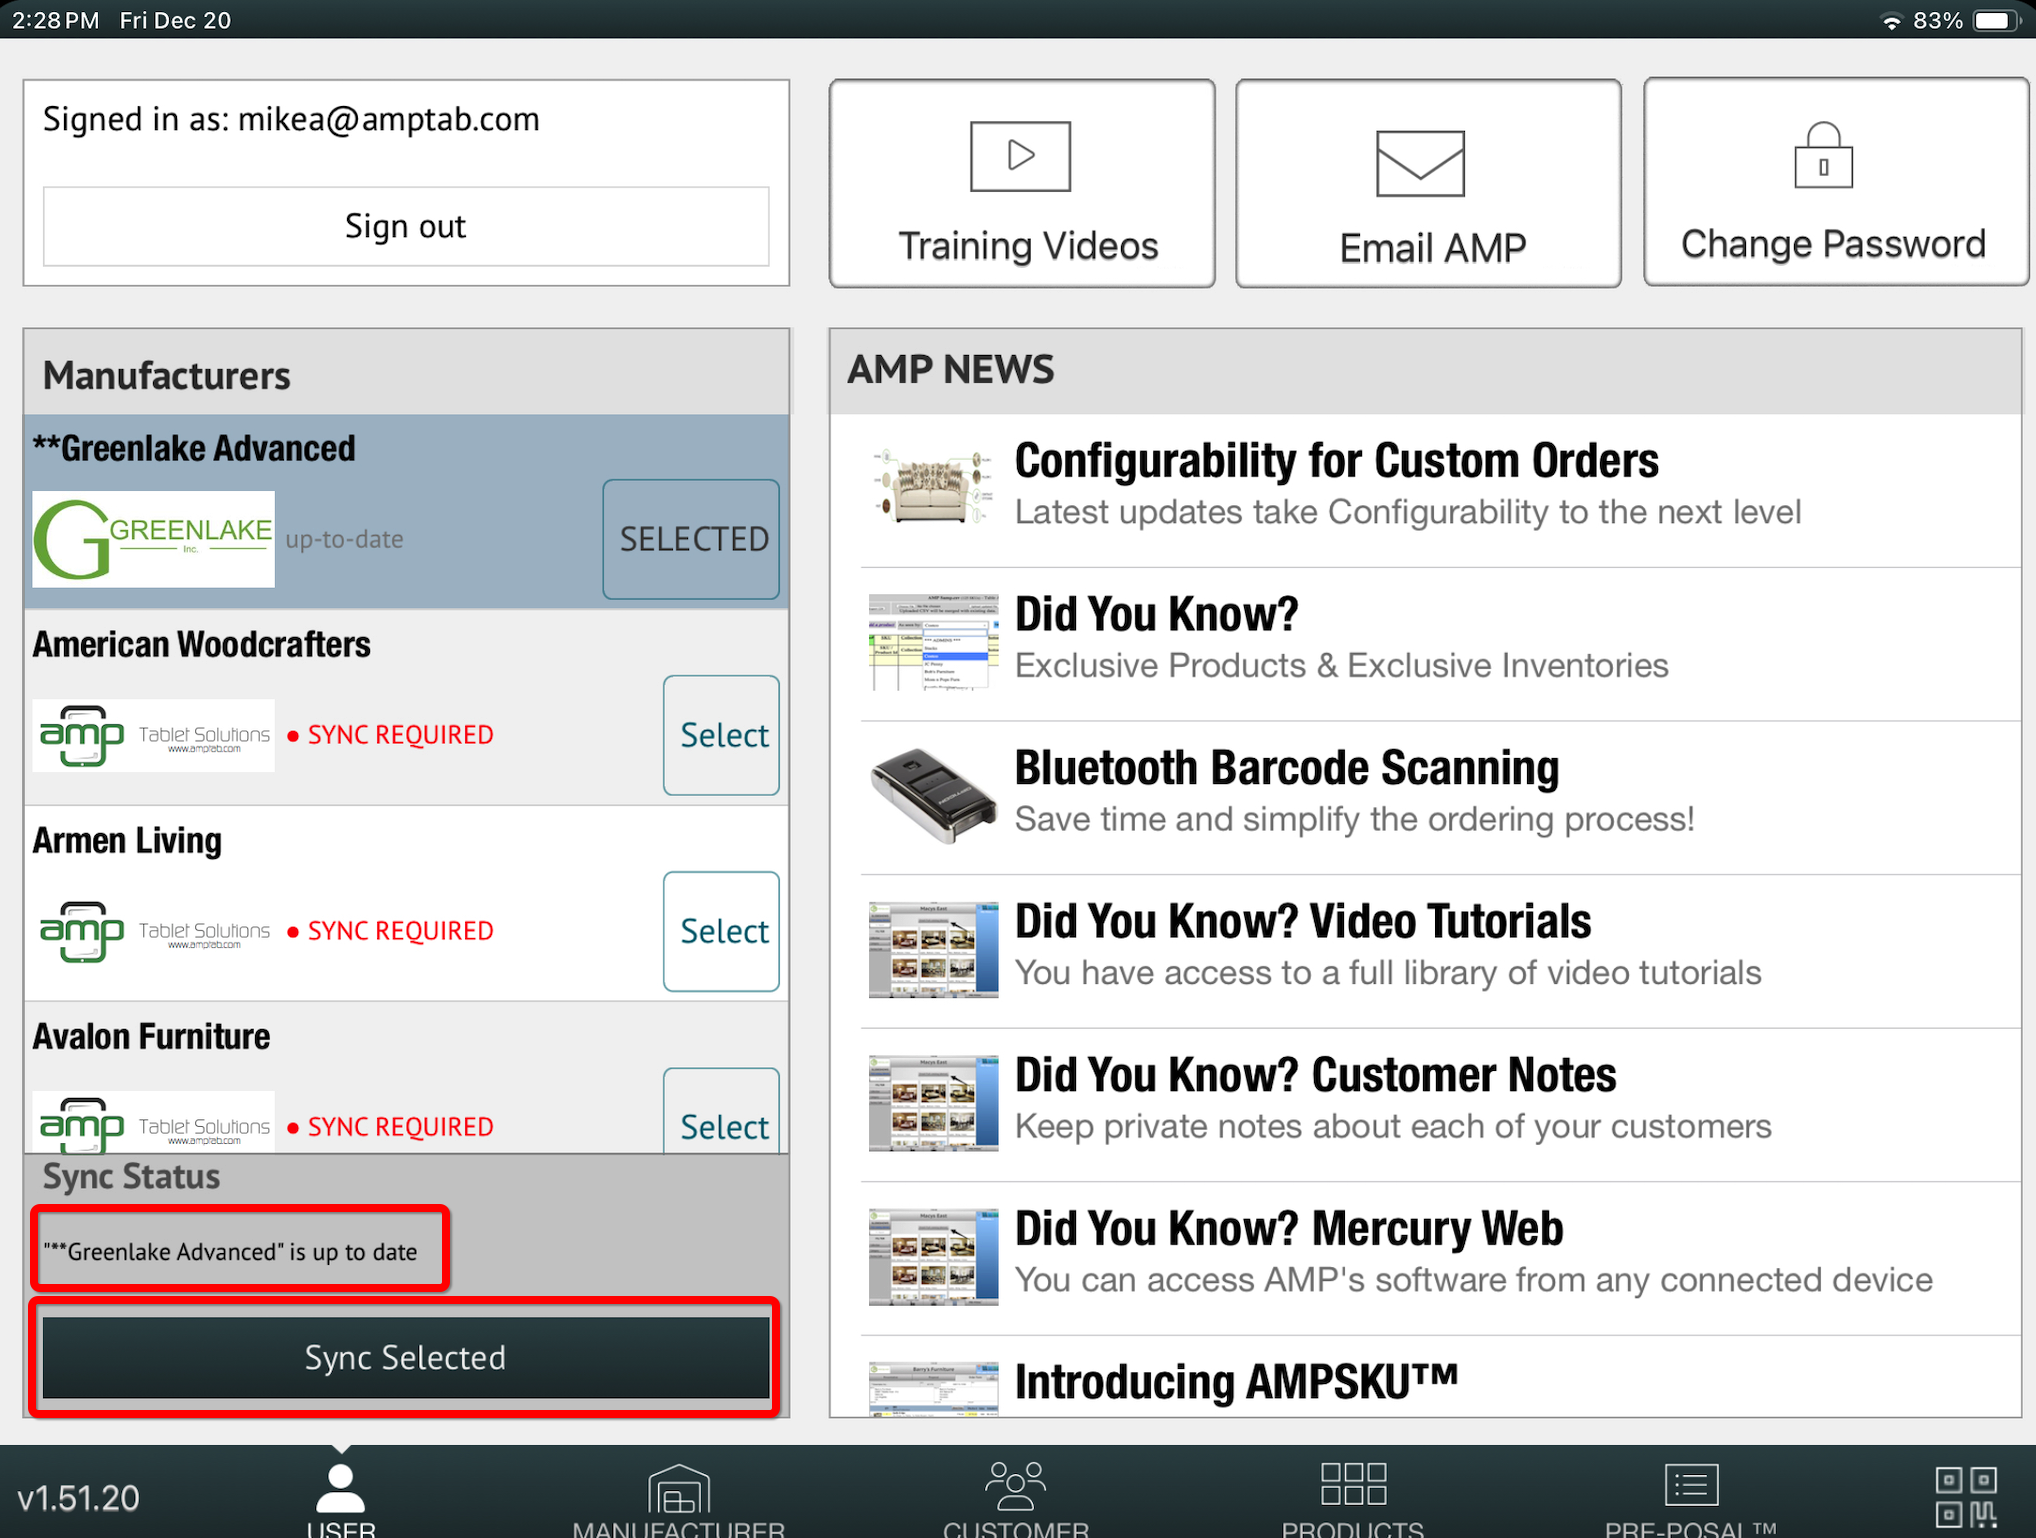Click the Email AMP envelope icon

(x=1420, y=163)
